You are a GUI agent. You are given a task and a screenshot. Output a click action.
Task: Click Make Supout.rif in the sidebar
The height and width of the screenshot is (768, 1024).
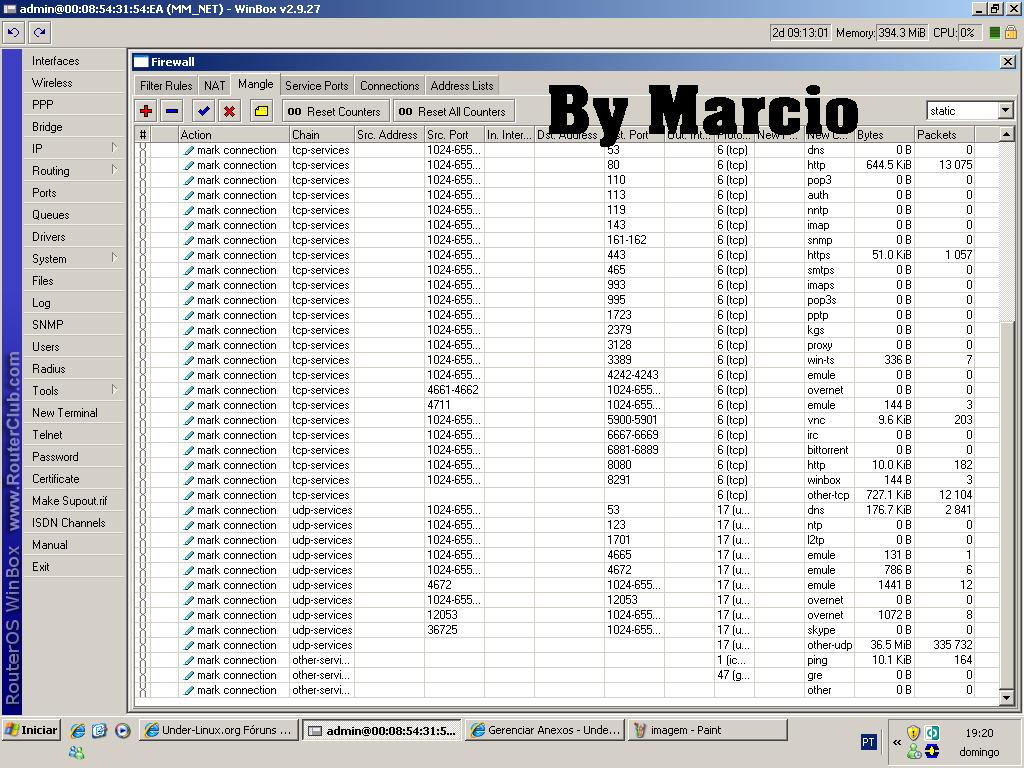click(x=74, y=501)
